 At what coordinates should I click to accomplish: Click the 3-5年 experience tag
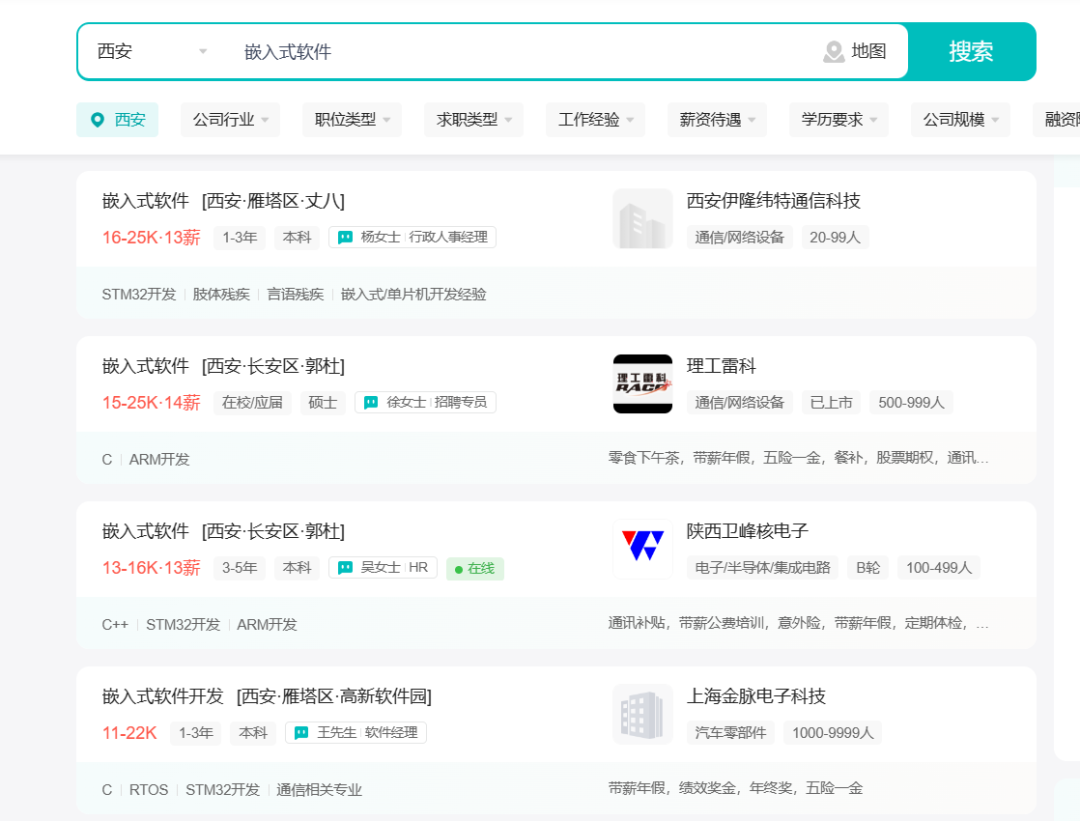pos(240,568)
